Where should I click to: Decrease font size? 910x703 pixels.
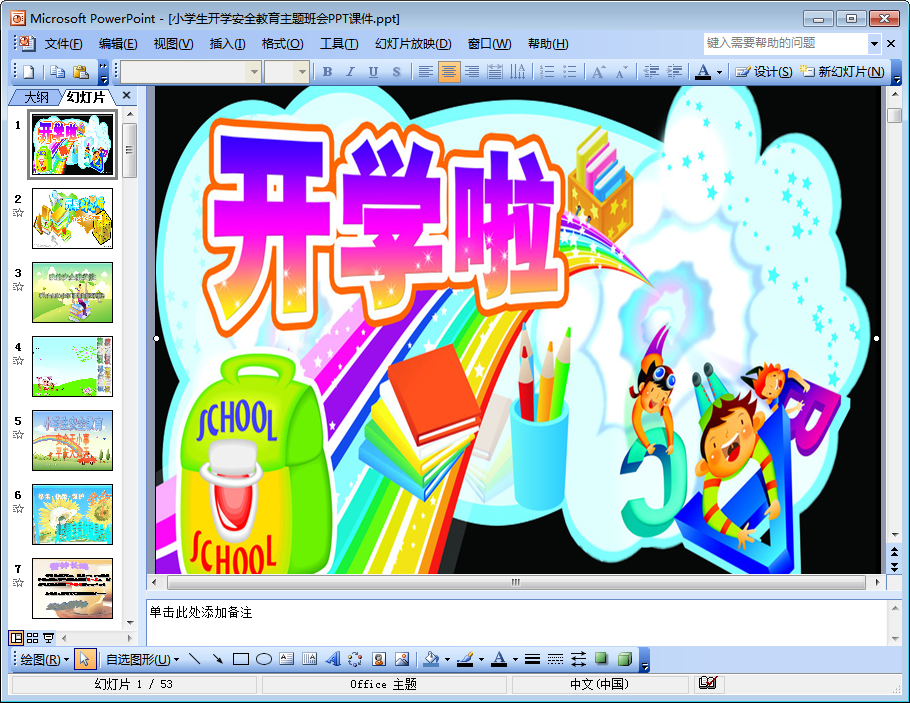point(622,72)
